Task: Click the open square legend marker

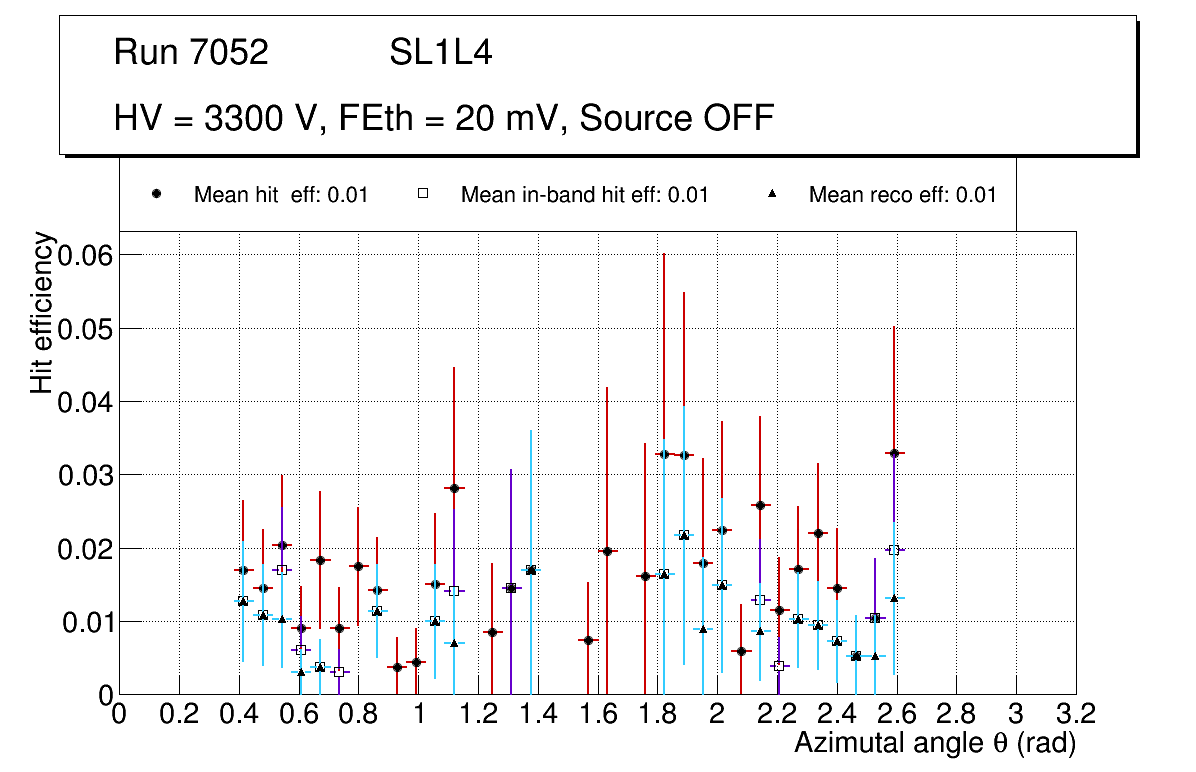Action: pyautogui.click(x=423, y=195)
